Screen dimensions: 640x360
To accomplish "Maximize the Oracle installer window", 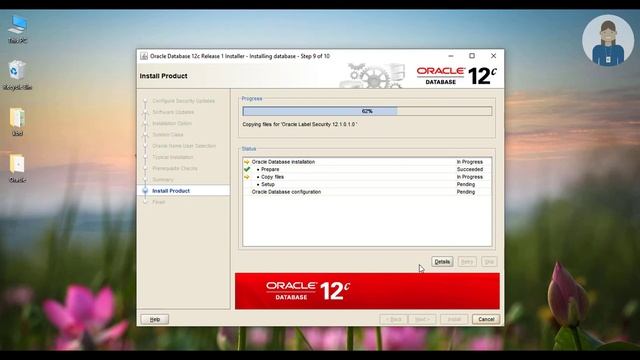I will (472, 56).
